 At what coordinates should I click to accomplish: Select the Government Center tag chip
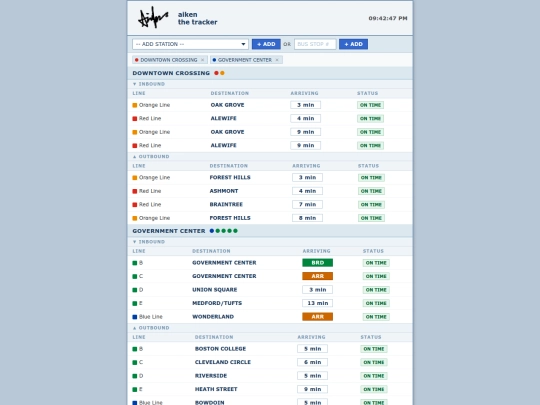click(x=246, y=60)
